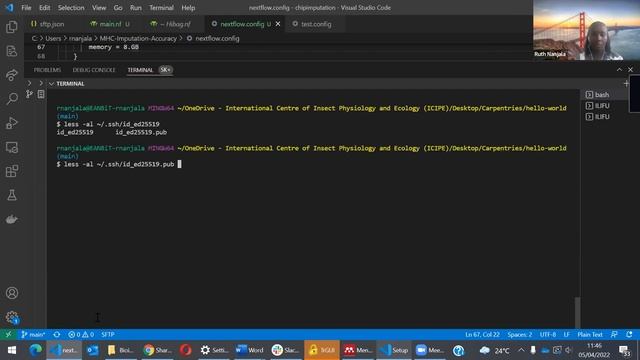Open Settings window from taskbar
Viewport: 640px width, 360px height.
pos(214,350)
